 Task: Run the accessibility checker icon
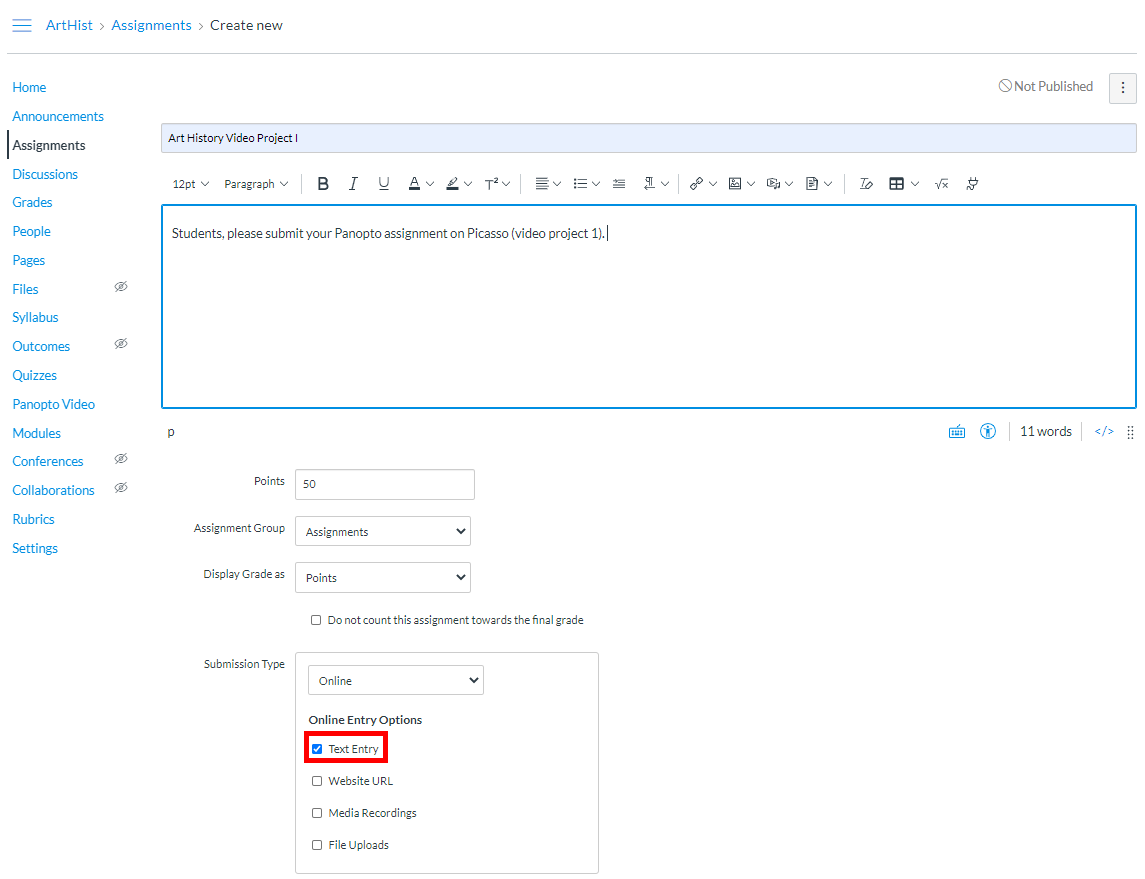988,431
